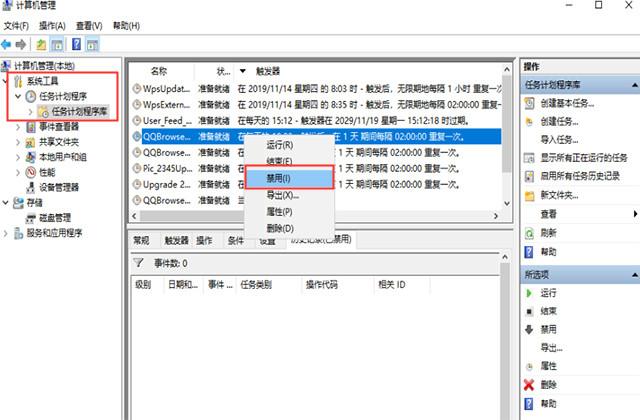Click clock icon of the WpsUpdat... task
Viewport: 640px width, 420px height.
click(x=137, y=89)
